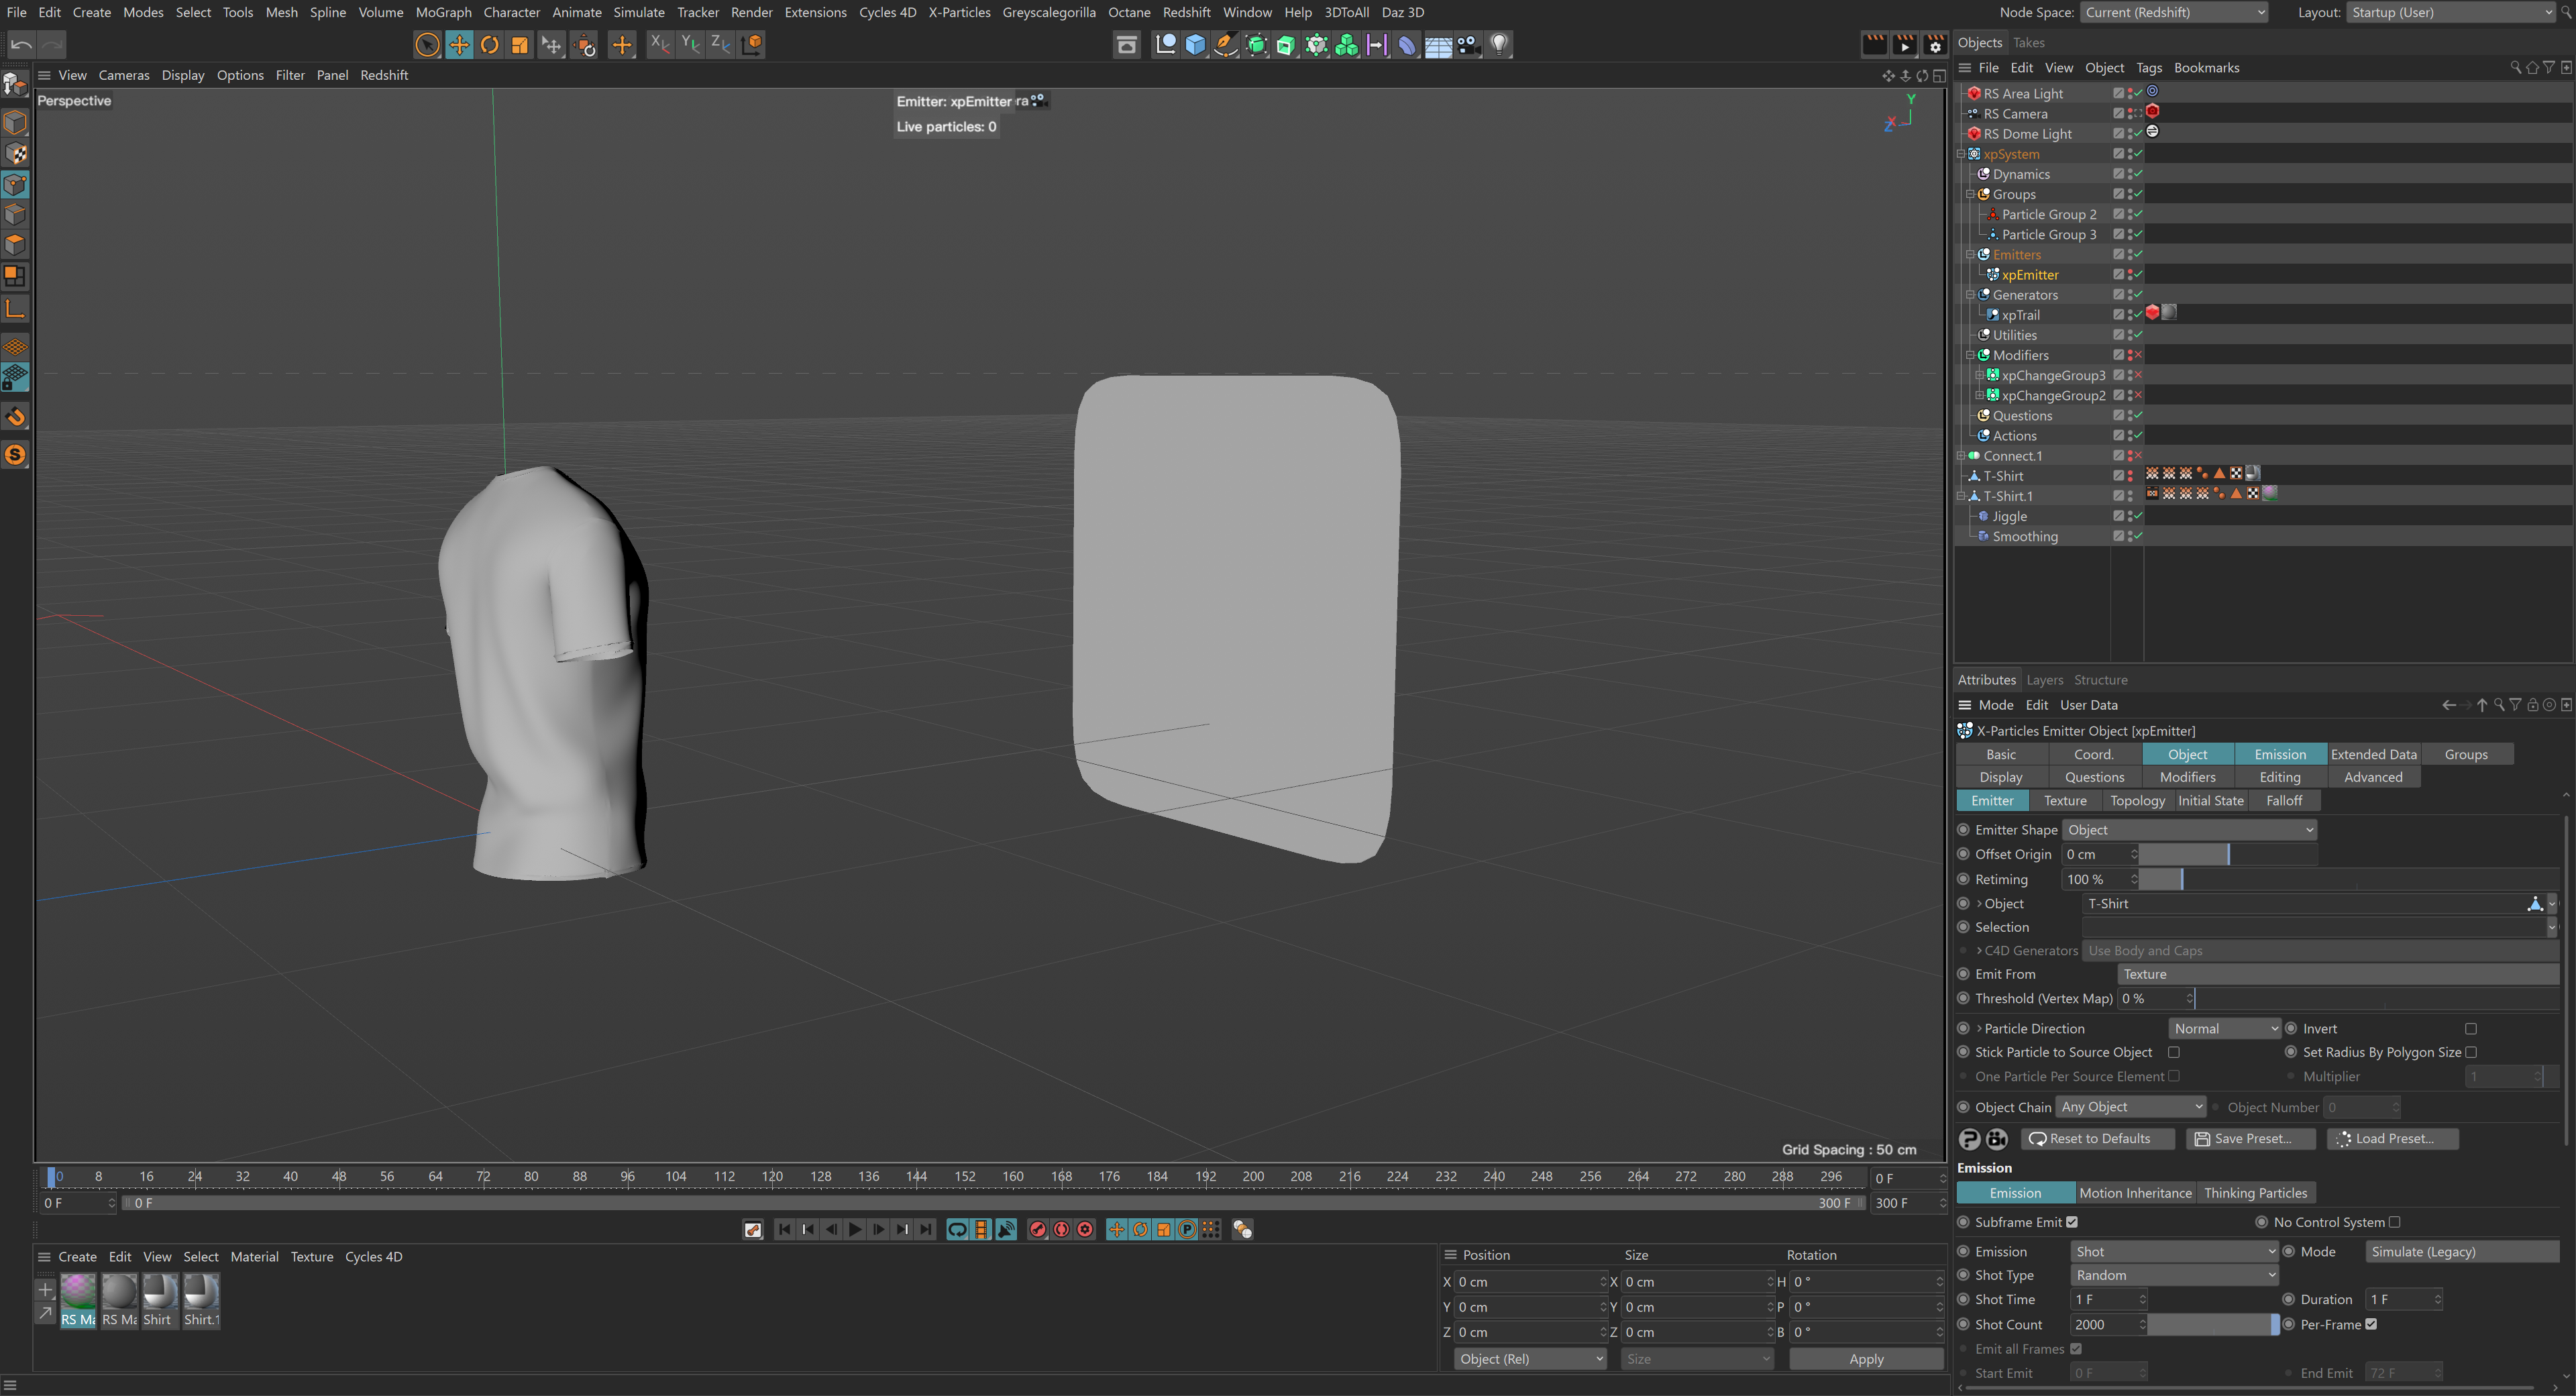The width and height of the screenshot is (2576, 1396).
Task: Adjust the Retiming slider
Action: coord(2348,879)
